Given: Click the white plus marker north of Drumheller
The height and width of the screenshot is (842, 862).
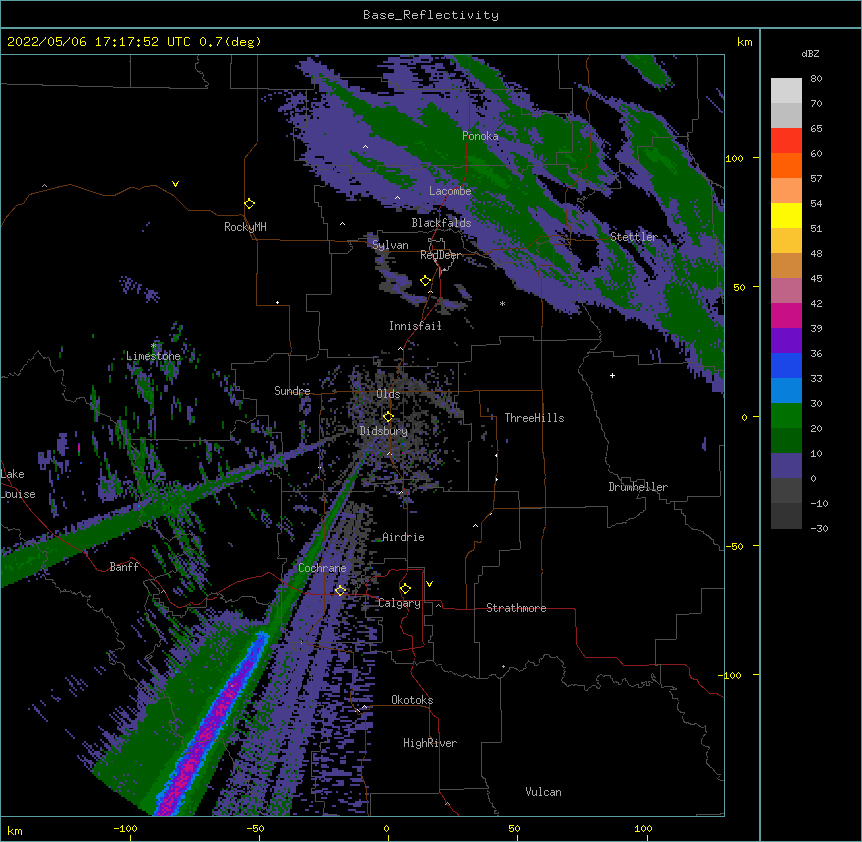Looking at the screenshot, I should [612, 375].
